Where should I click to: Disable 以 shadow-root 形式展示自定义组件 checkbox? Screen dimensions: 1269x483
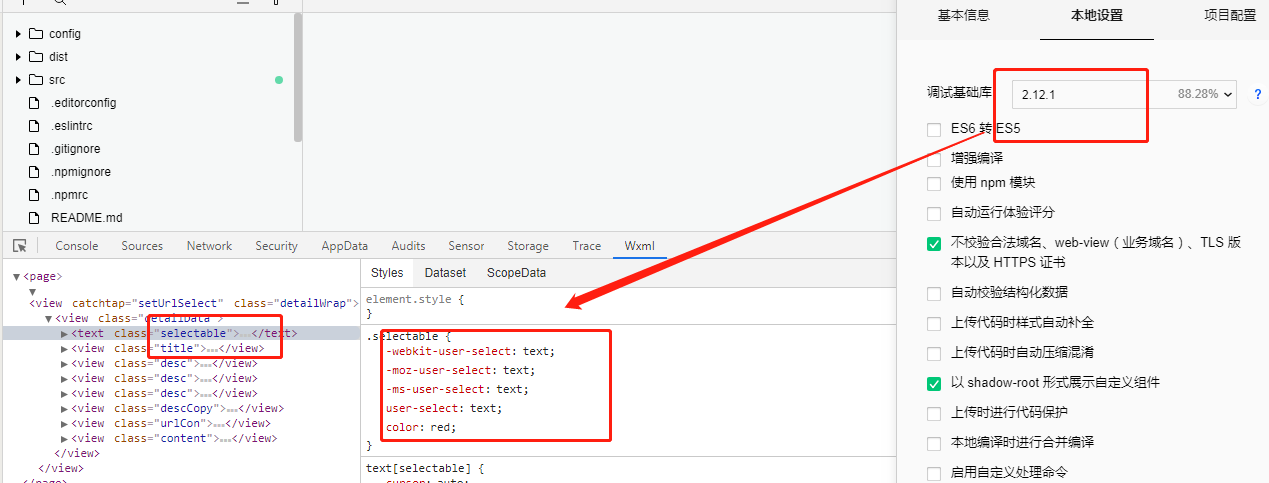coord(934,383)
